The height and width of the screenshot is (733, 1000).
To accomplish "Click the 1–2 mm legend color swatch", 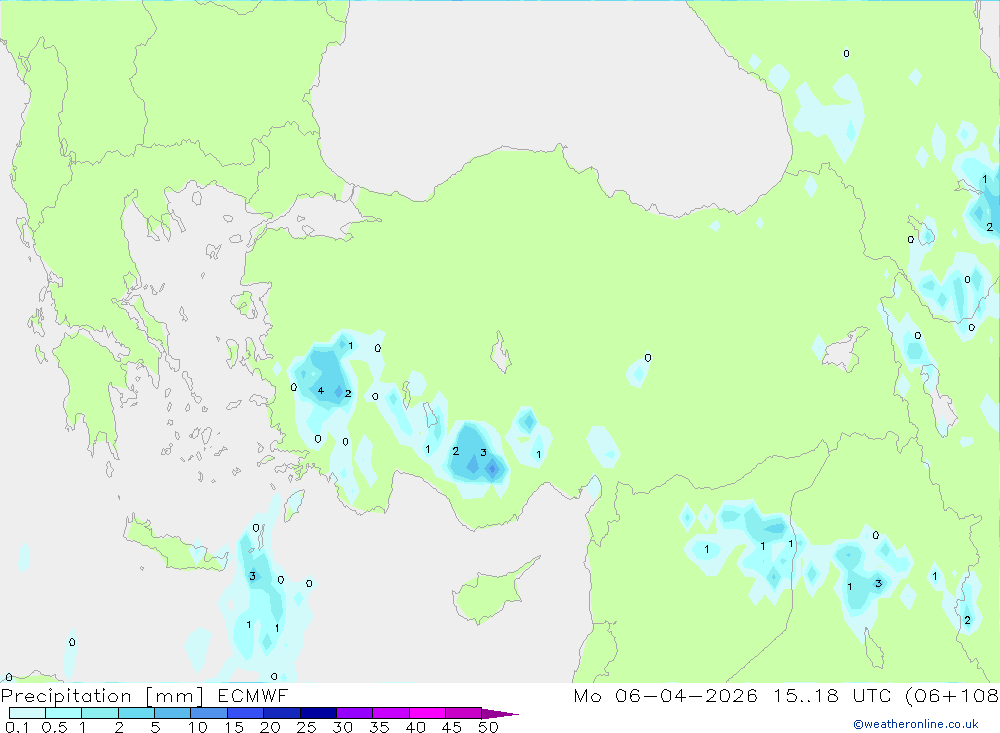I will coord(100,713).
